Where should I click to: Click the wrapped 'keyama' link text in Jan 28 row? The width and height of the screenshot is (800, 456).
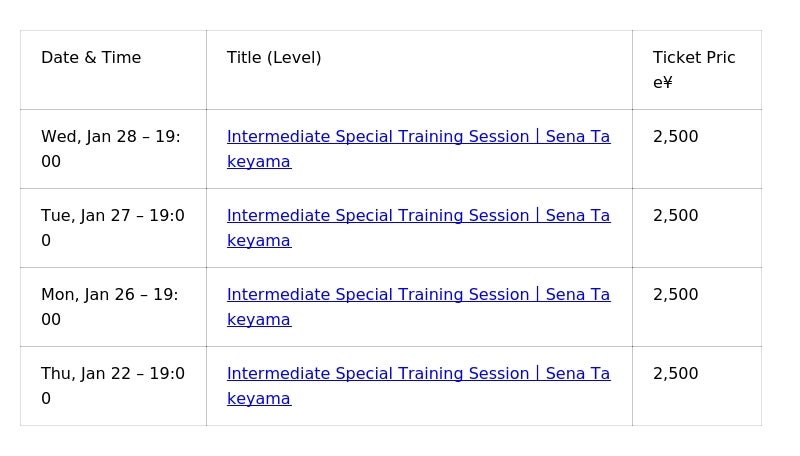coord(259,162)
